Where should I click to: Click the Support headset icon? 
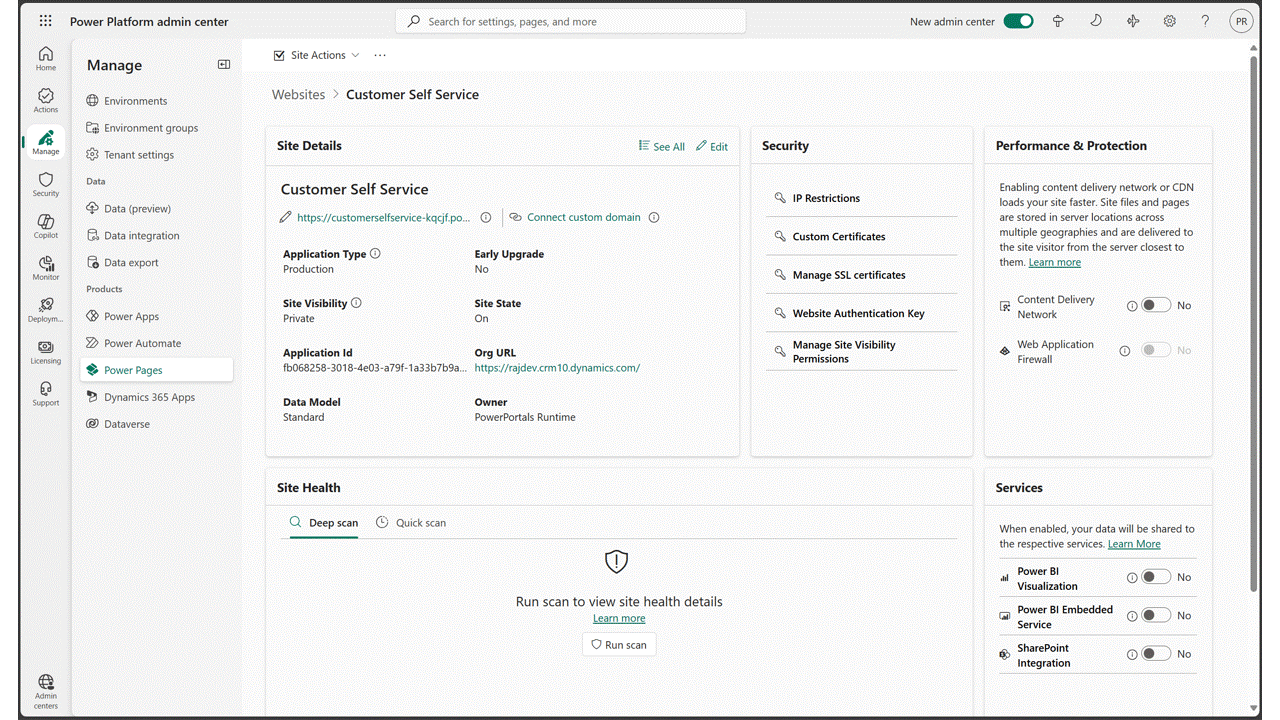(46, 392)
